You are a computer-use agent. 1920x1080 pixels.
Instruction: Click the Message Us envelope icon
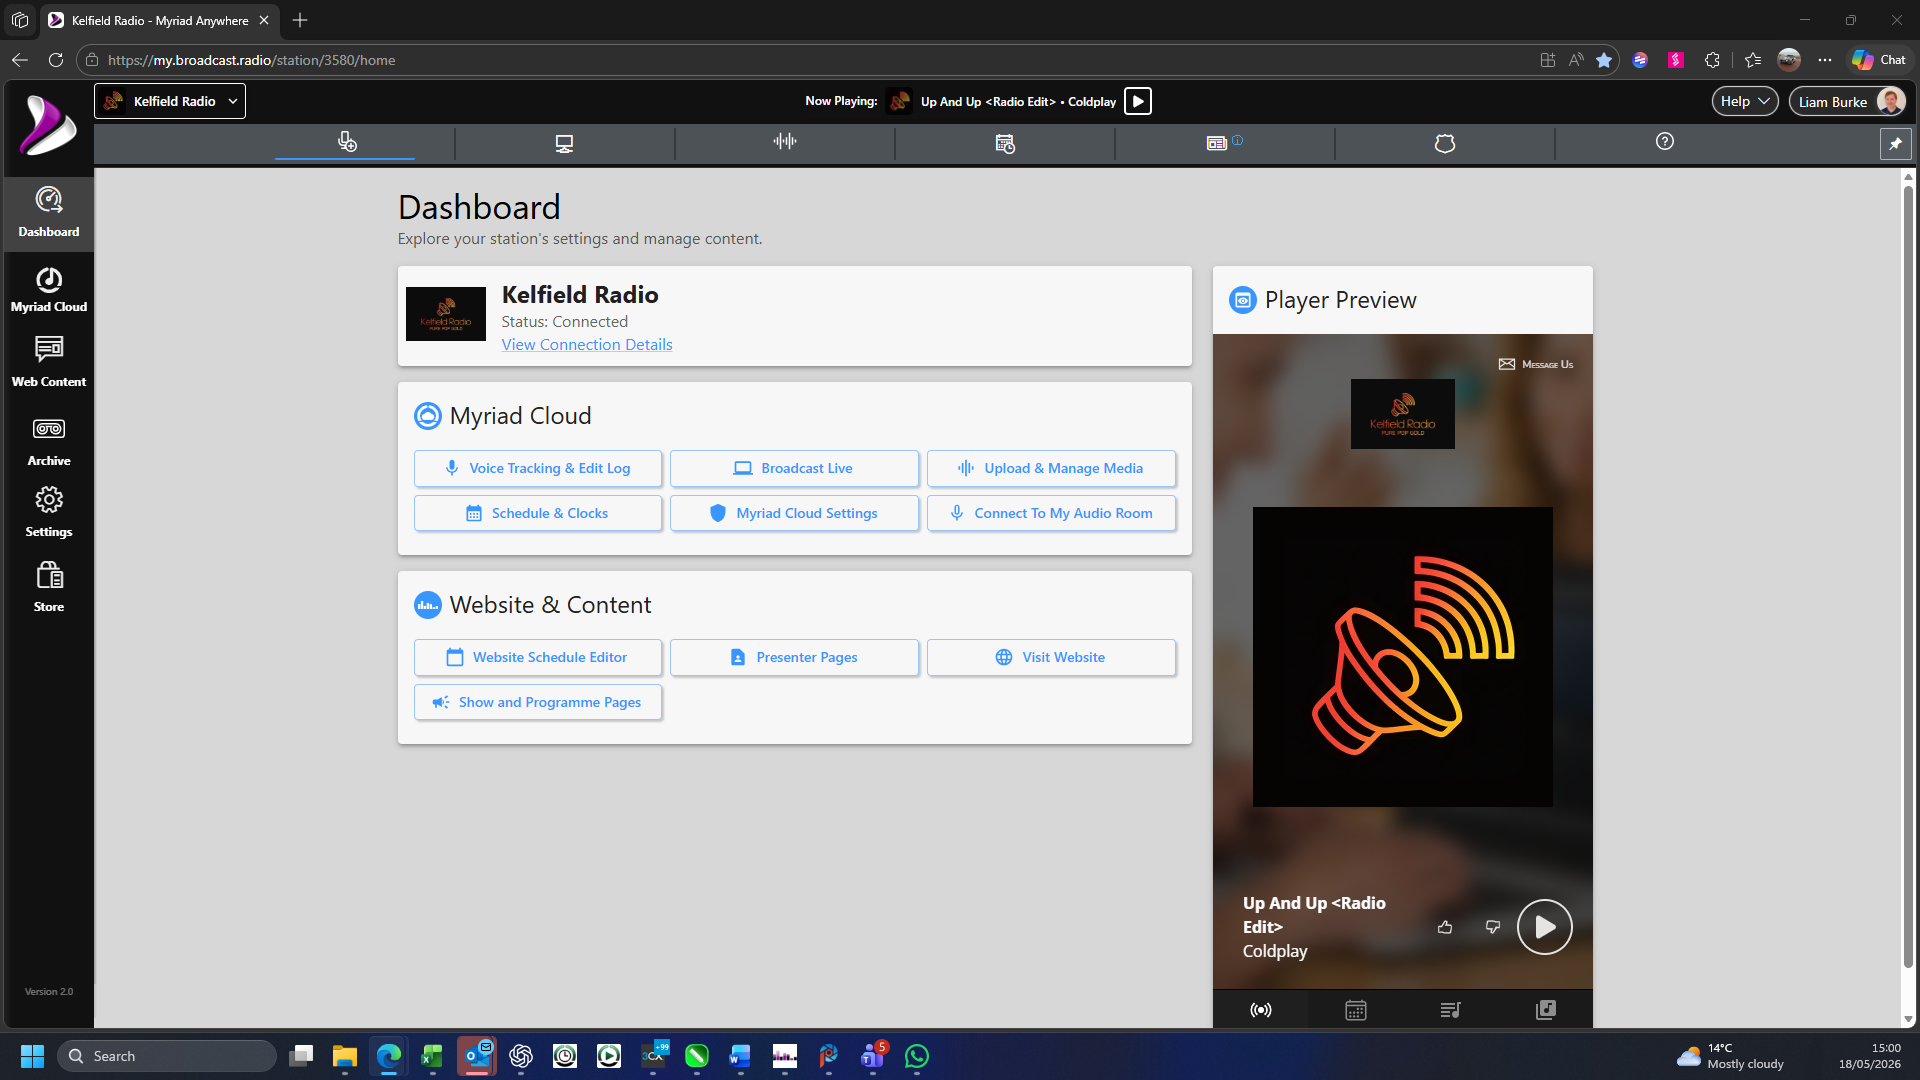1507,364
